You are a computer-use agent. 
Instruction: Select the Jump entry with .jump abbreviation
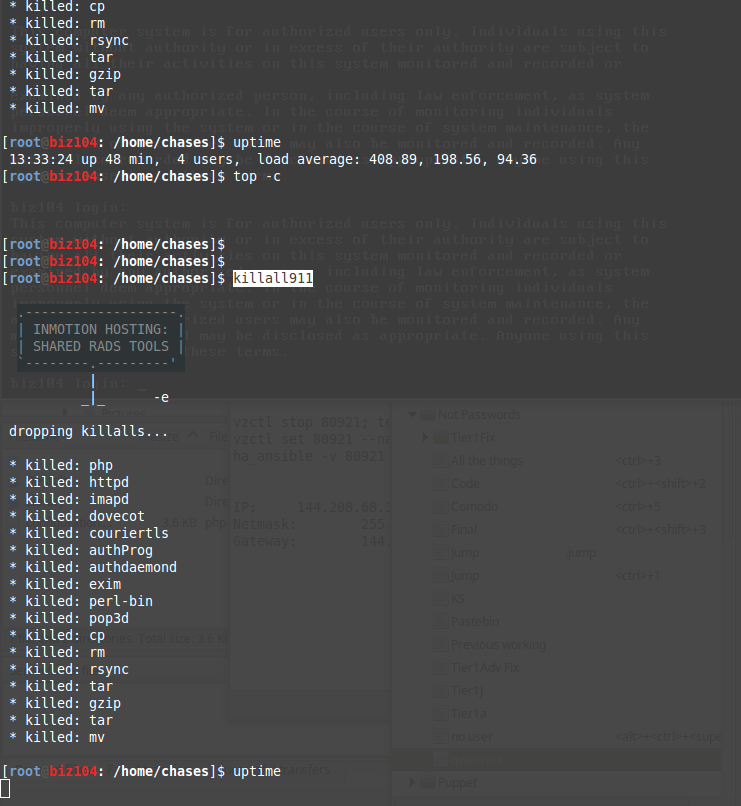pyautogui.click(x=465, y=553)
